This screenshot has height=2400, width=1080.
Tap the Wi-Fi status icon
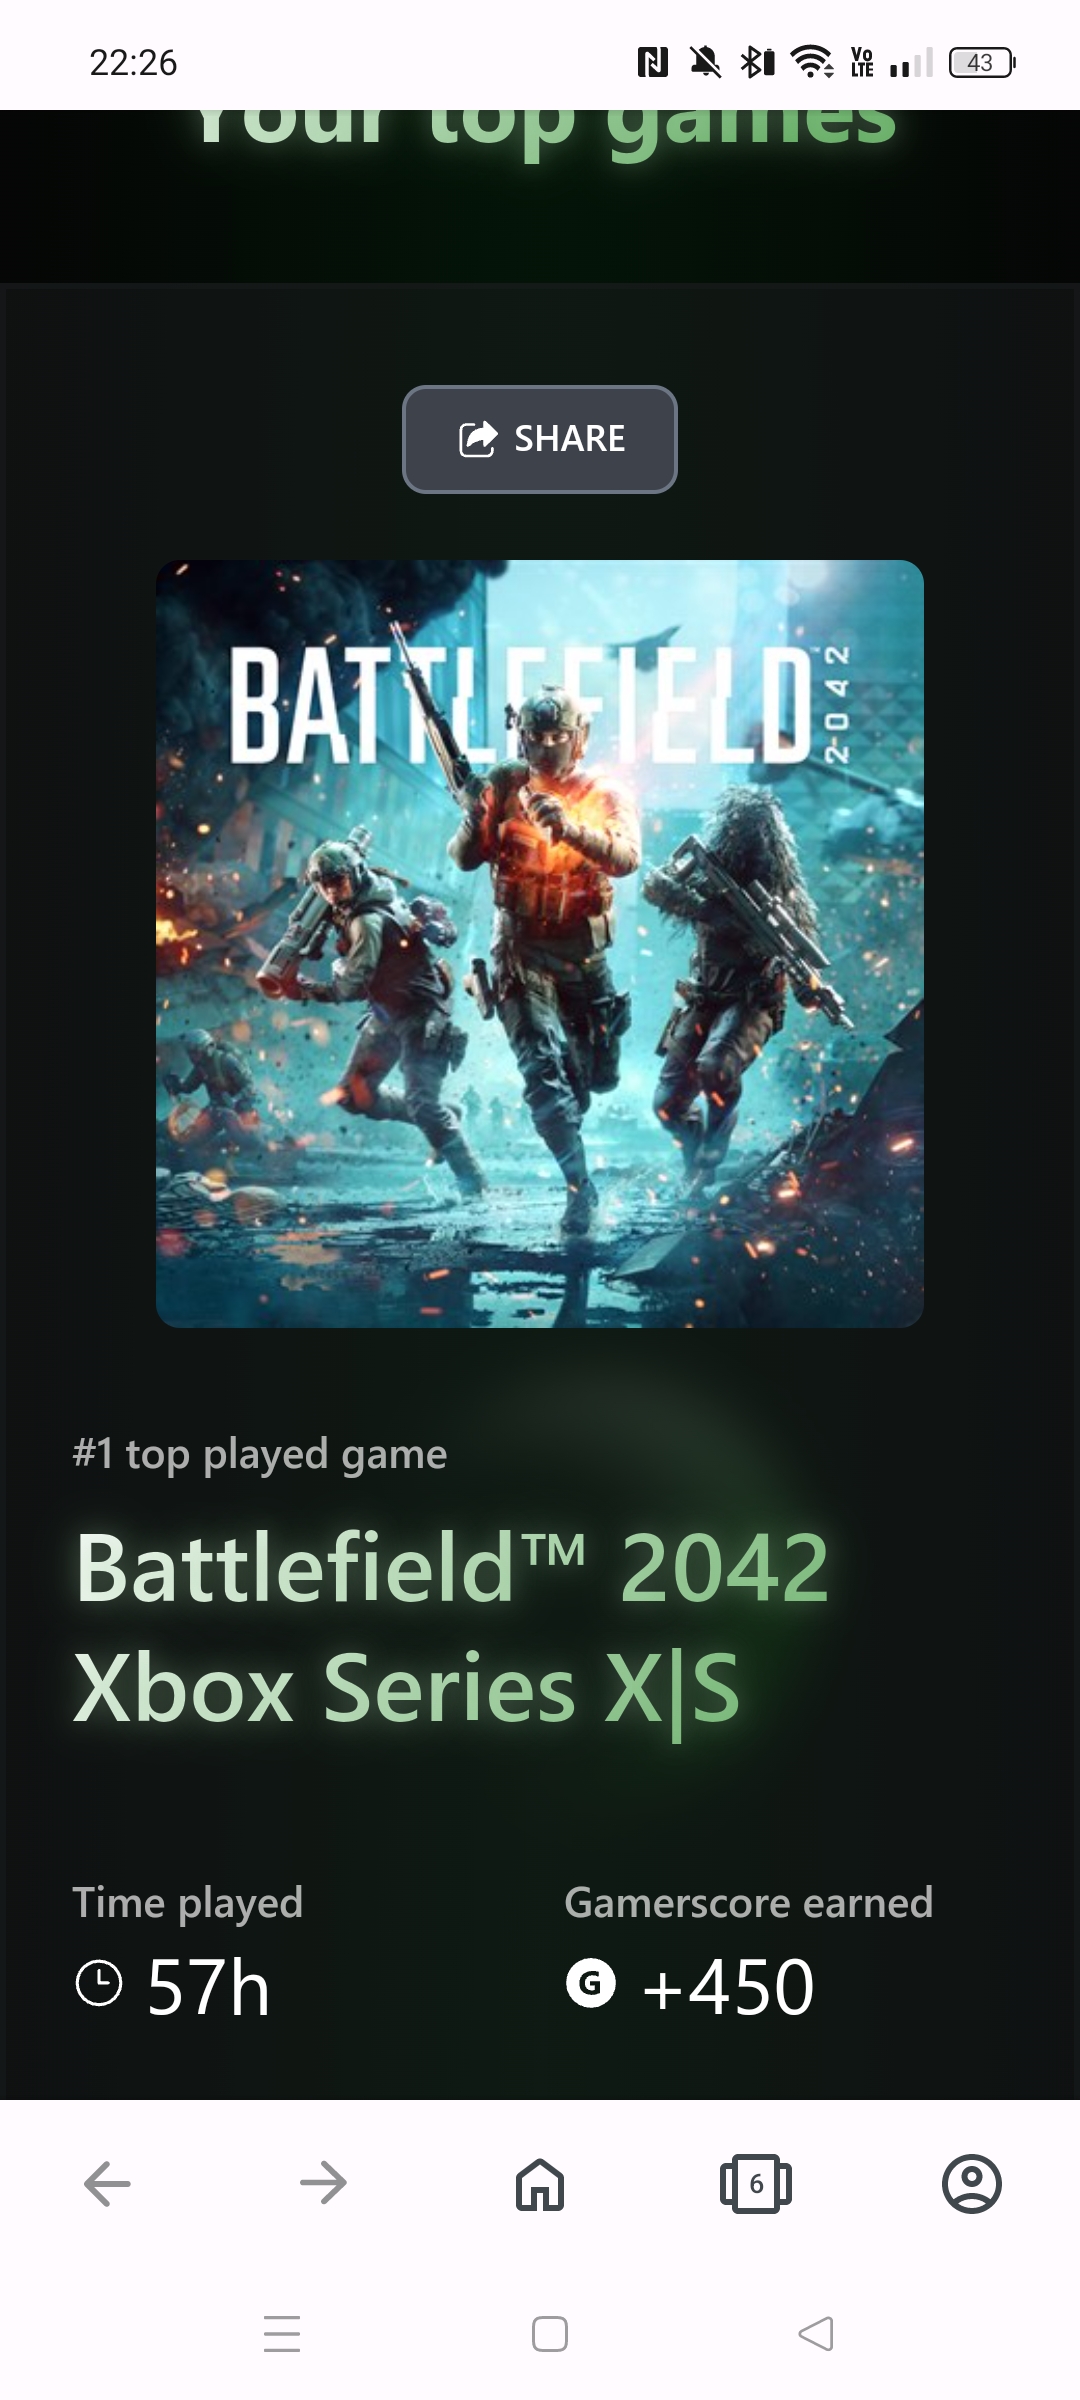[812, 63]
